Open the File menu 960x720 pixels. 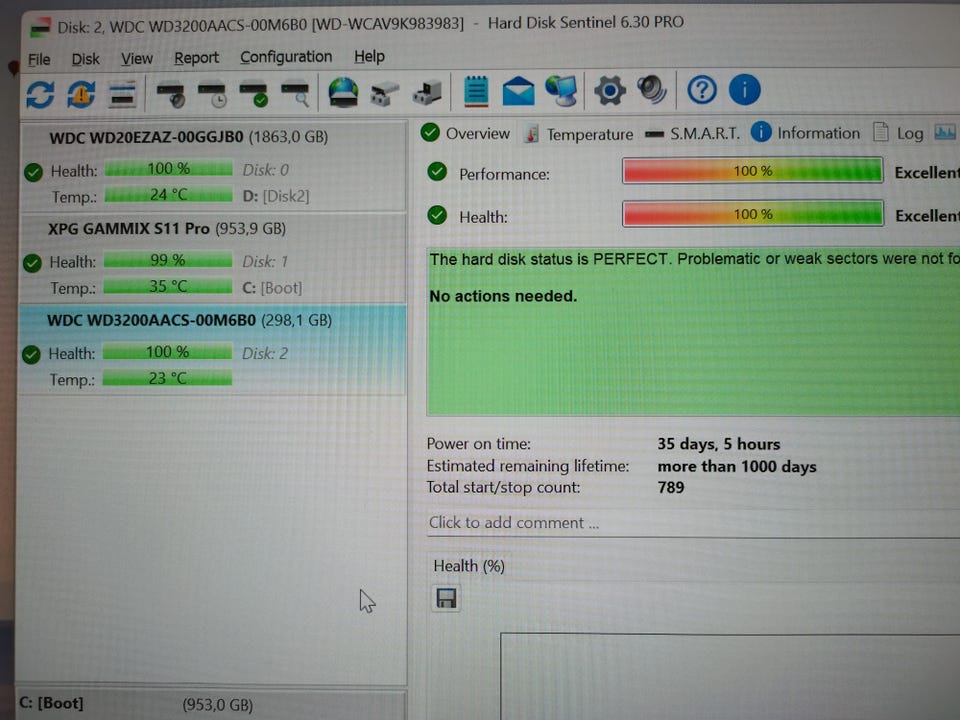tap(39, 59)
